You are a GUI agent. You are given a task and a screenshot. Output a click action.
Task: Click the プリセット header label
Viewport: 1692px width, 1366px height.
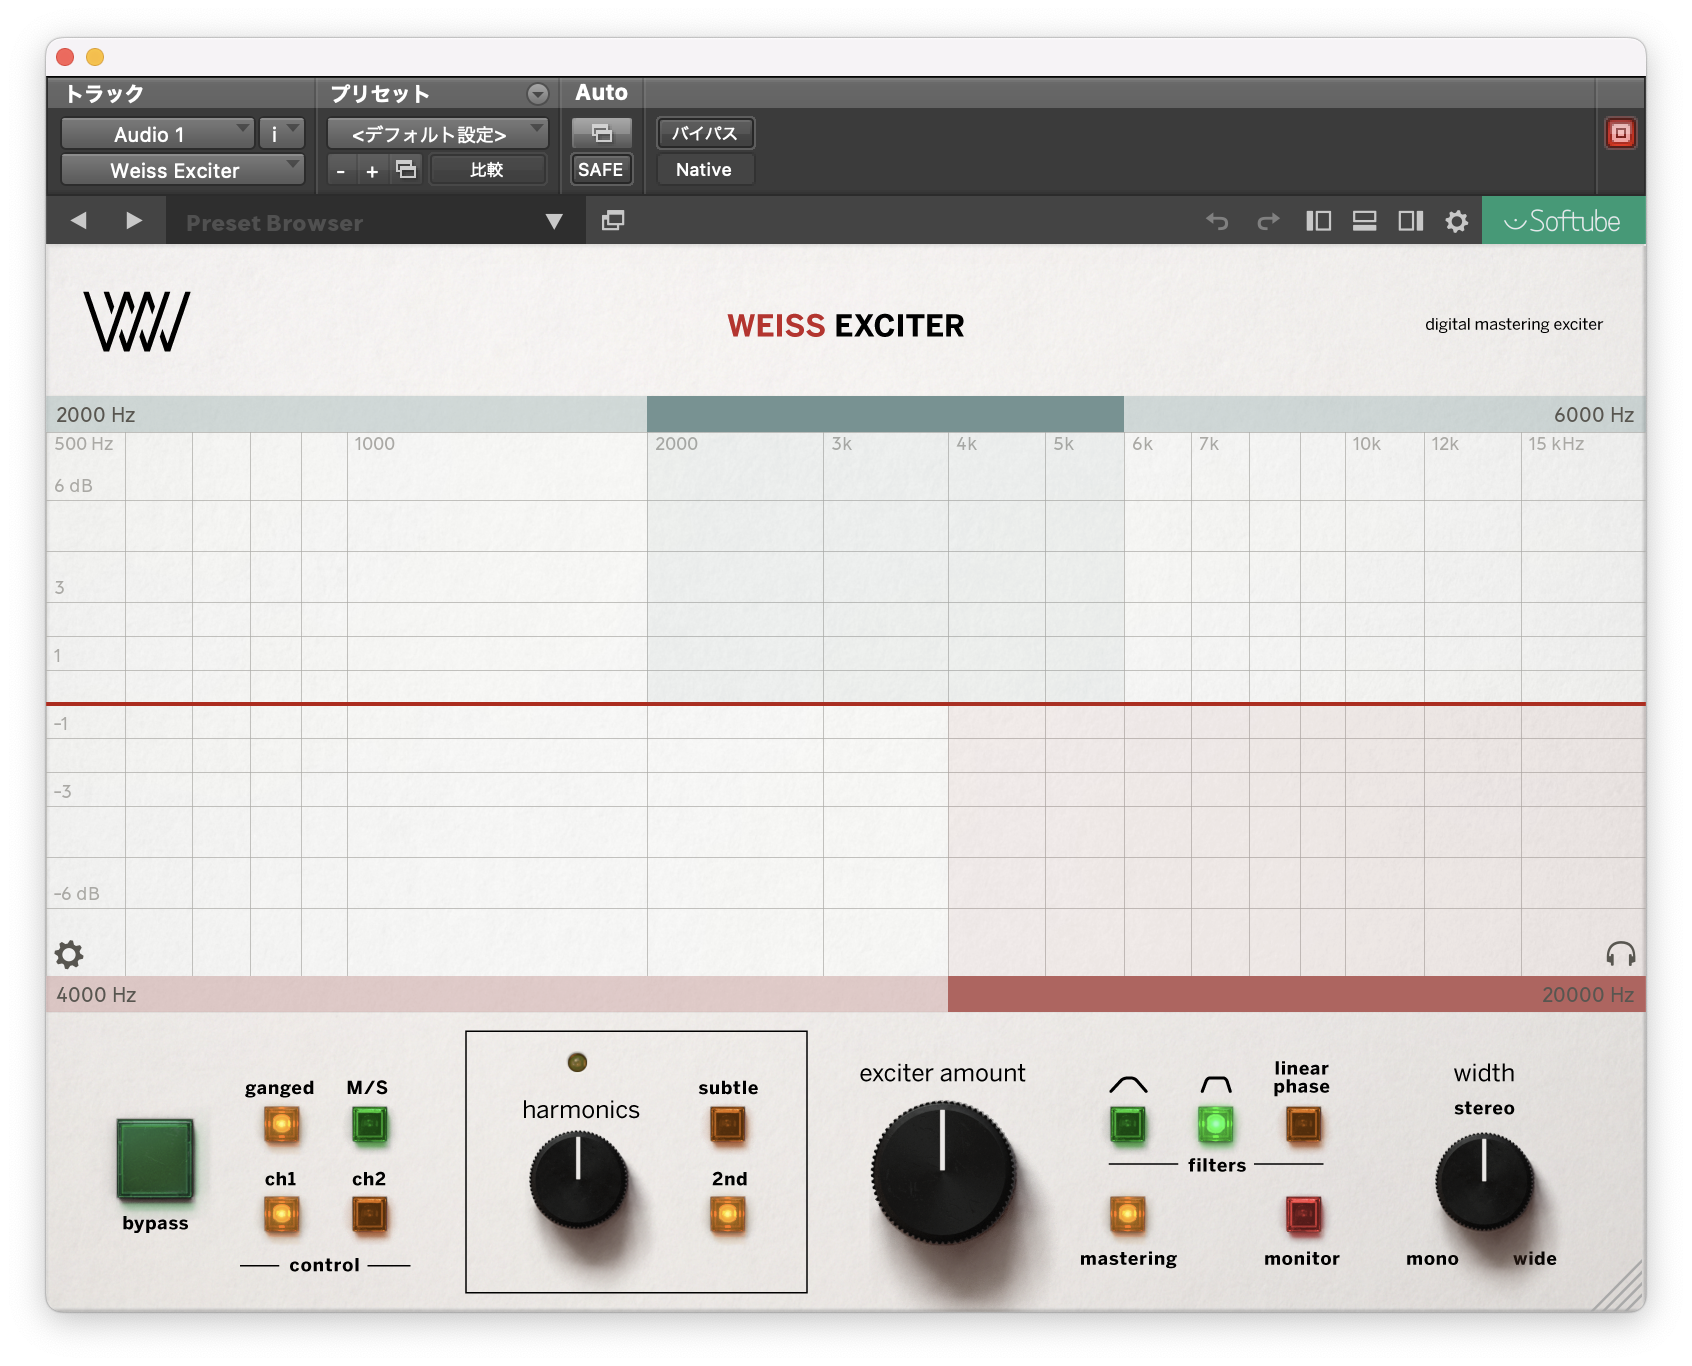click(380, 94)
